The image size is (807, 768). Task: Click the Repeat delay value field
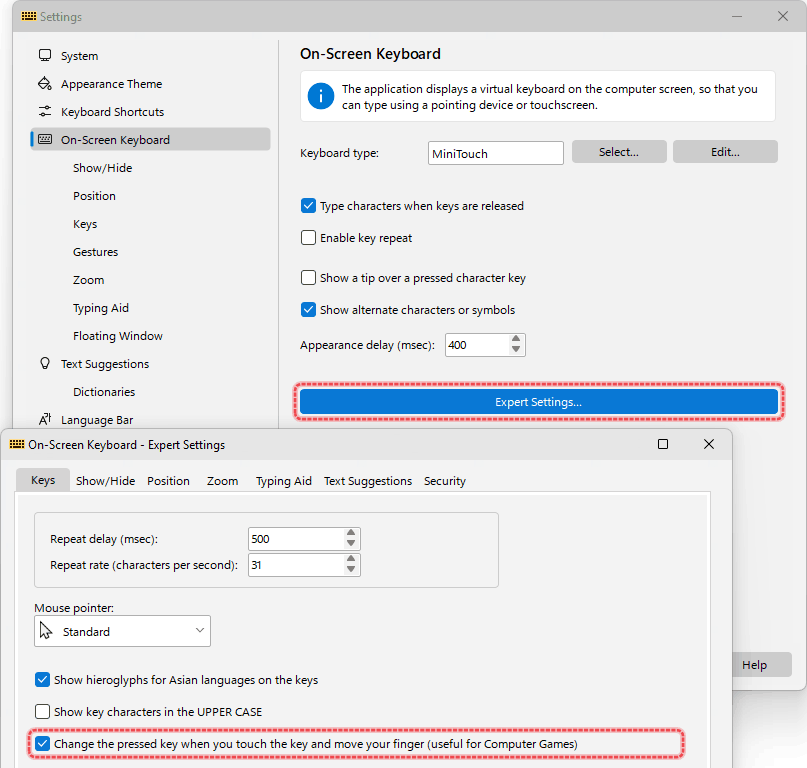(x=296, y=539)
